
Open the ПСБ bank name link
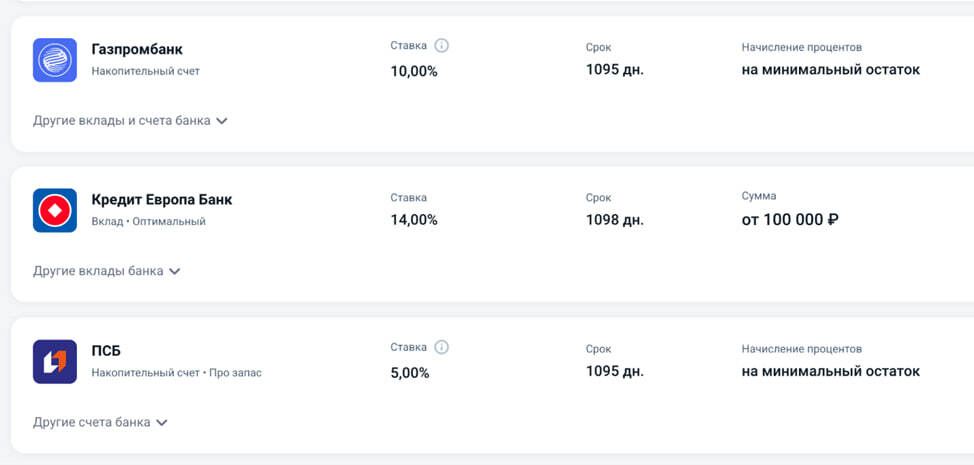coord(106,351)
